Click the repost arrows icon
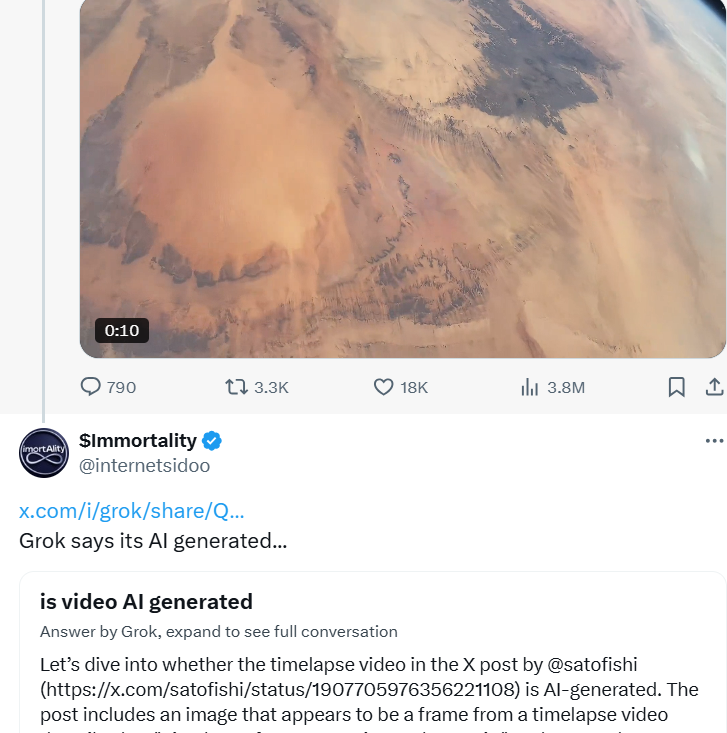This screenshot has height=733, width=727. (x=237, y=387)
